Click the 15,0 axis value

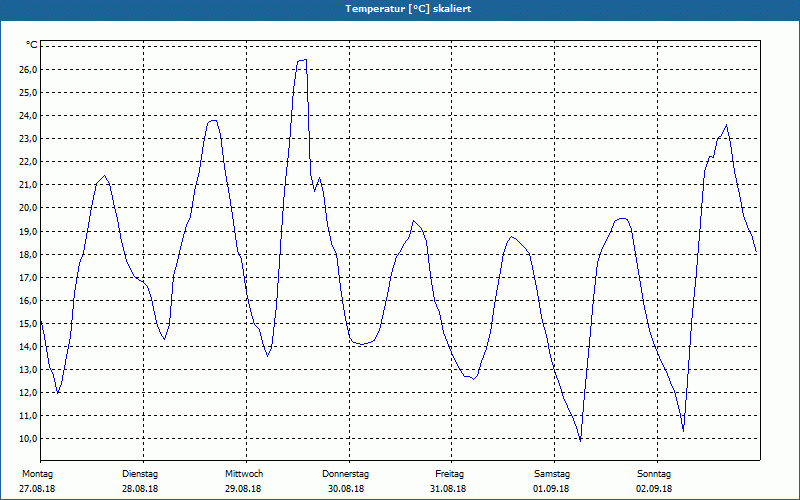(x=28, y=323)
